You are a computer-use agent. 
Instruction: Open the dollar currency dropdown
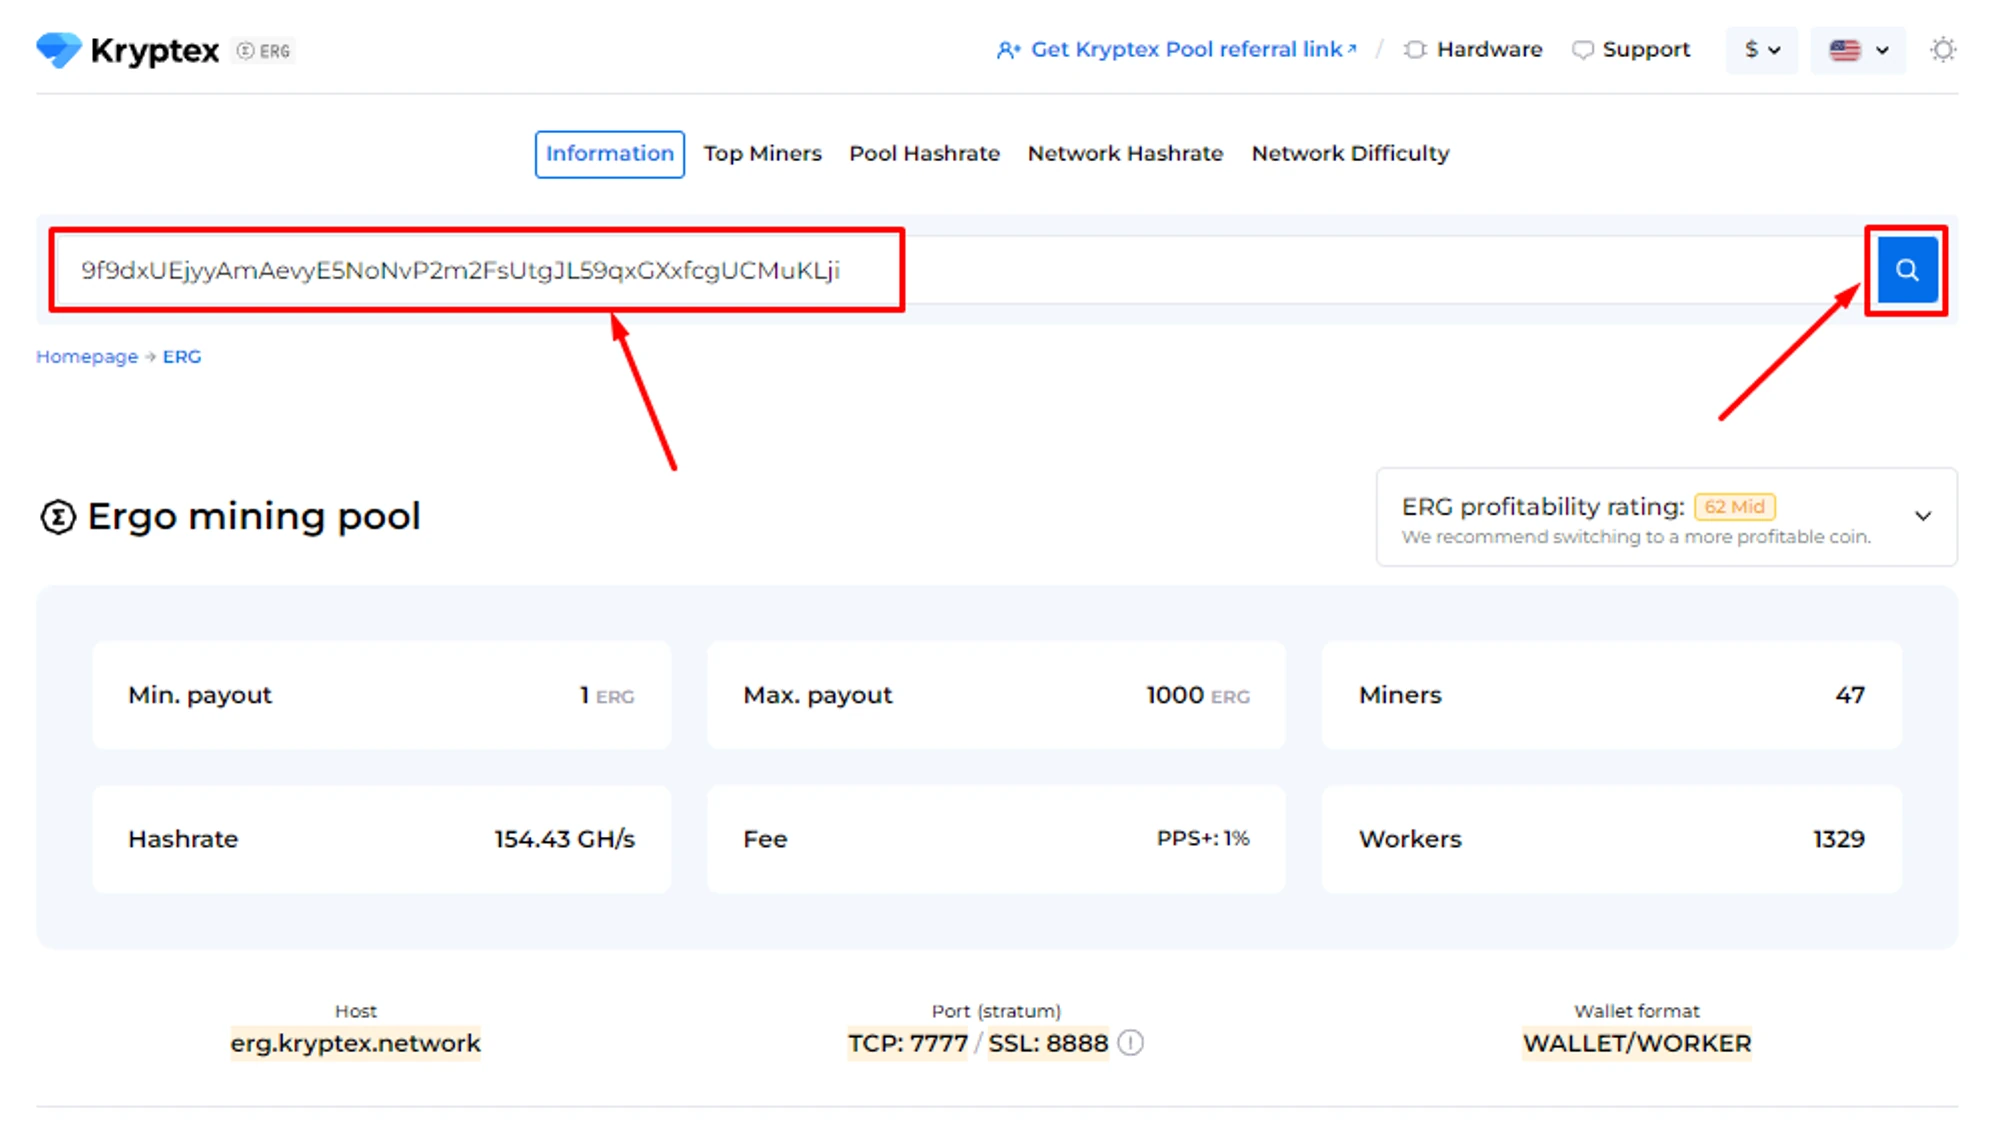[x=1761, y=50]
